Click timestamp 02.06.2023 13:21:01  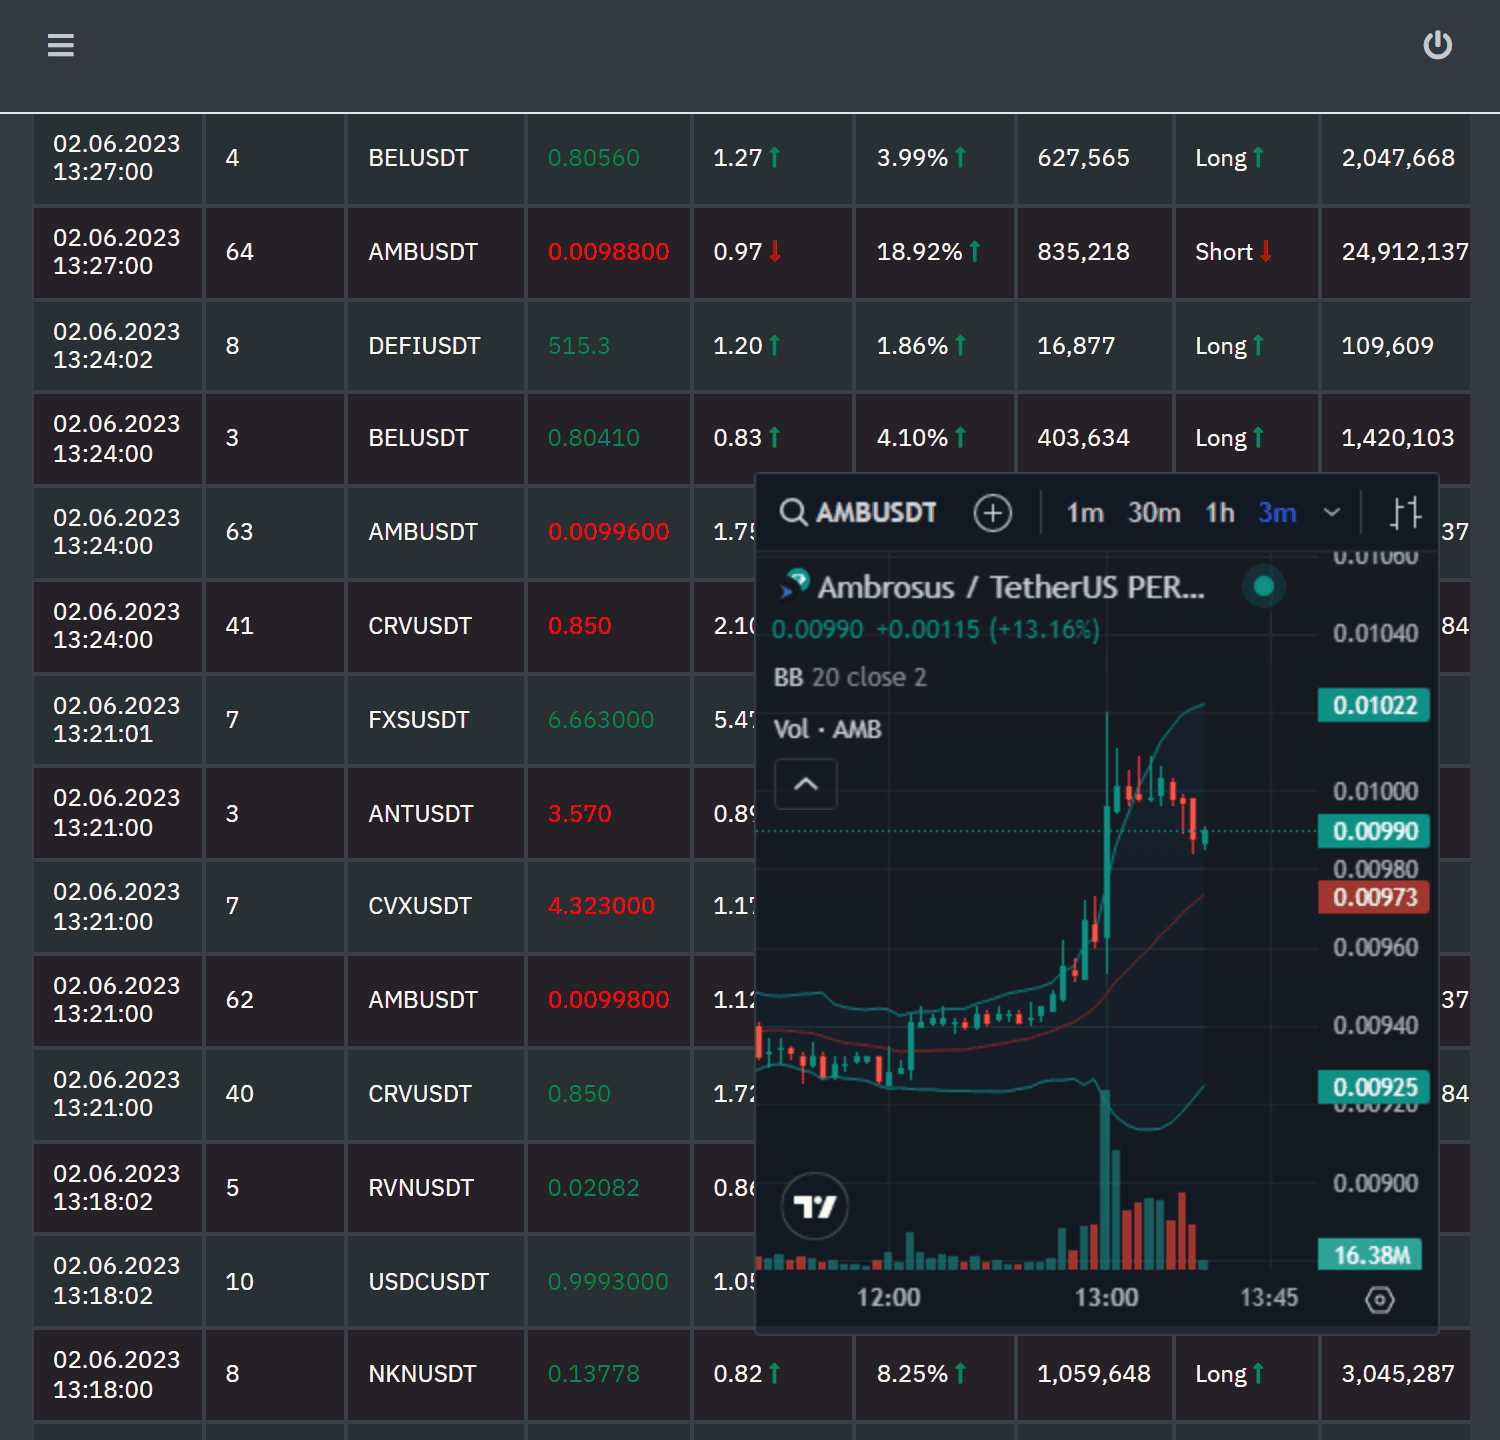[116, 720]
